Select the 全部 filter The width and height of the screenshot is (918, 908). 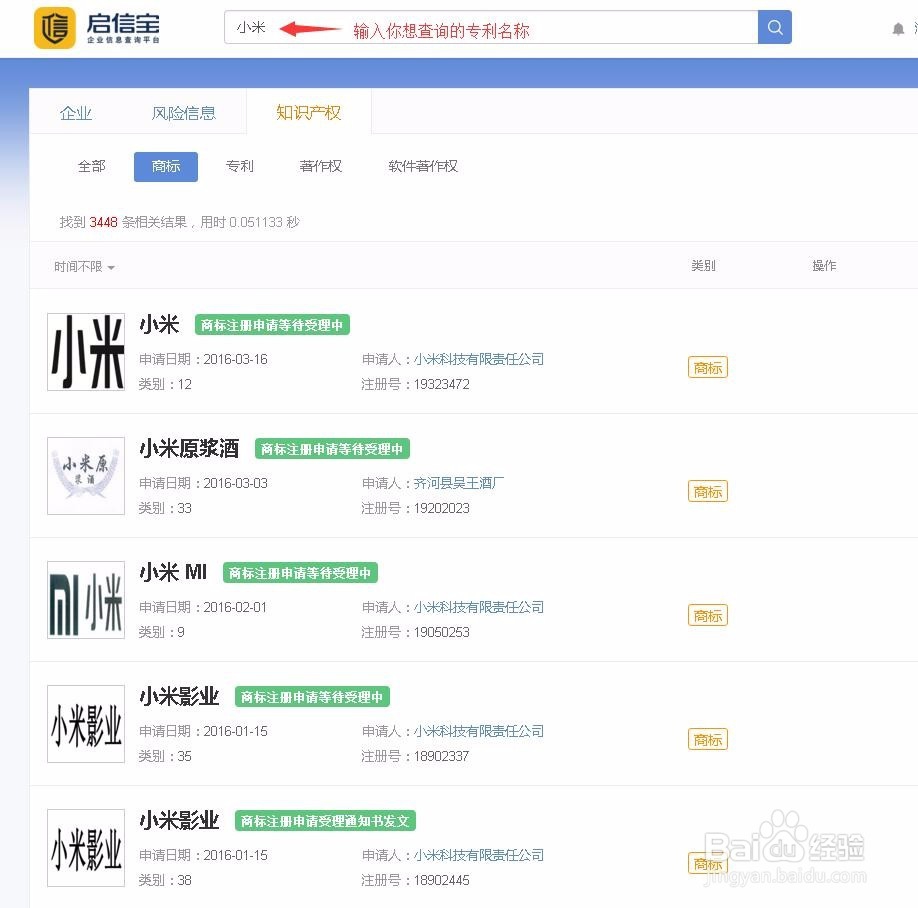(x=92, y=166)
